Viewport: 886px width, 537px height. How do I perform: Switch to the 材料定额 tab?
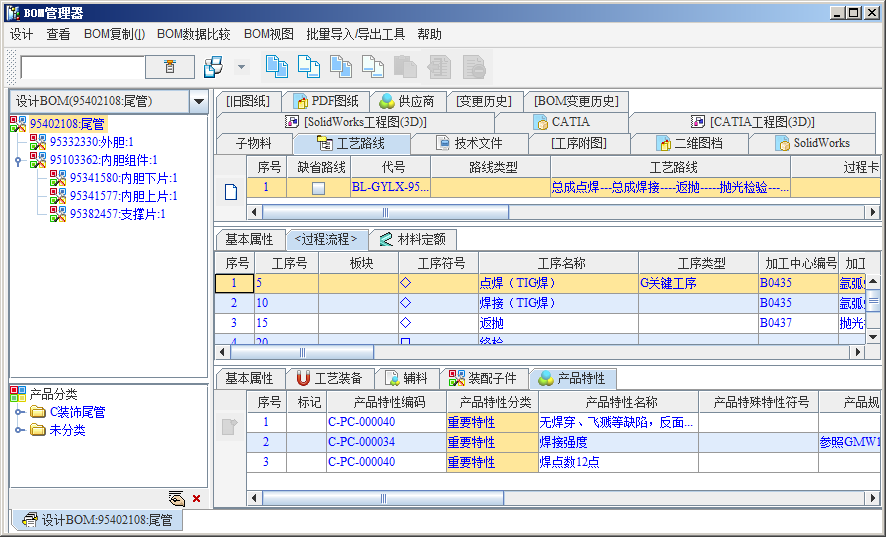point(411,240)
